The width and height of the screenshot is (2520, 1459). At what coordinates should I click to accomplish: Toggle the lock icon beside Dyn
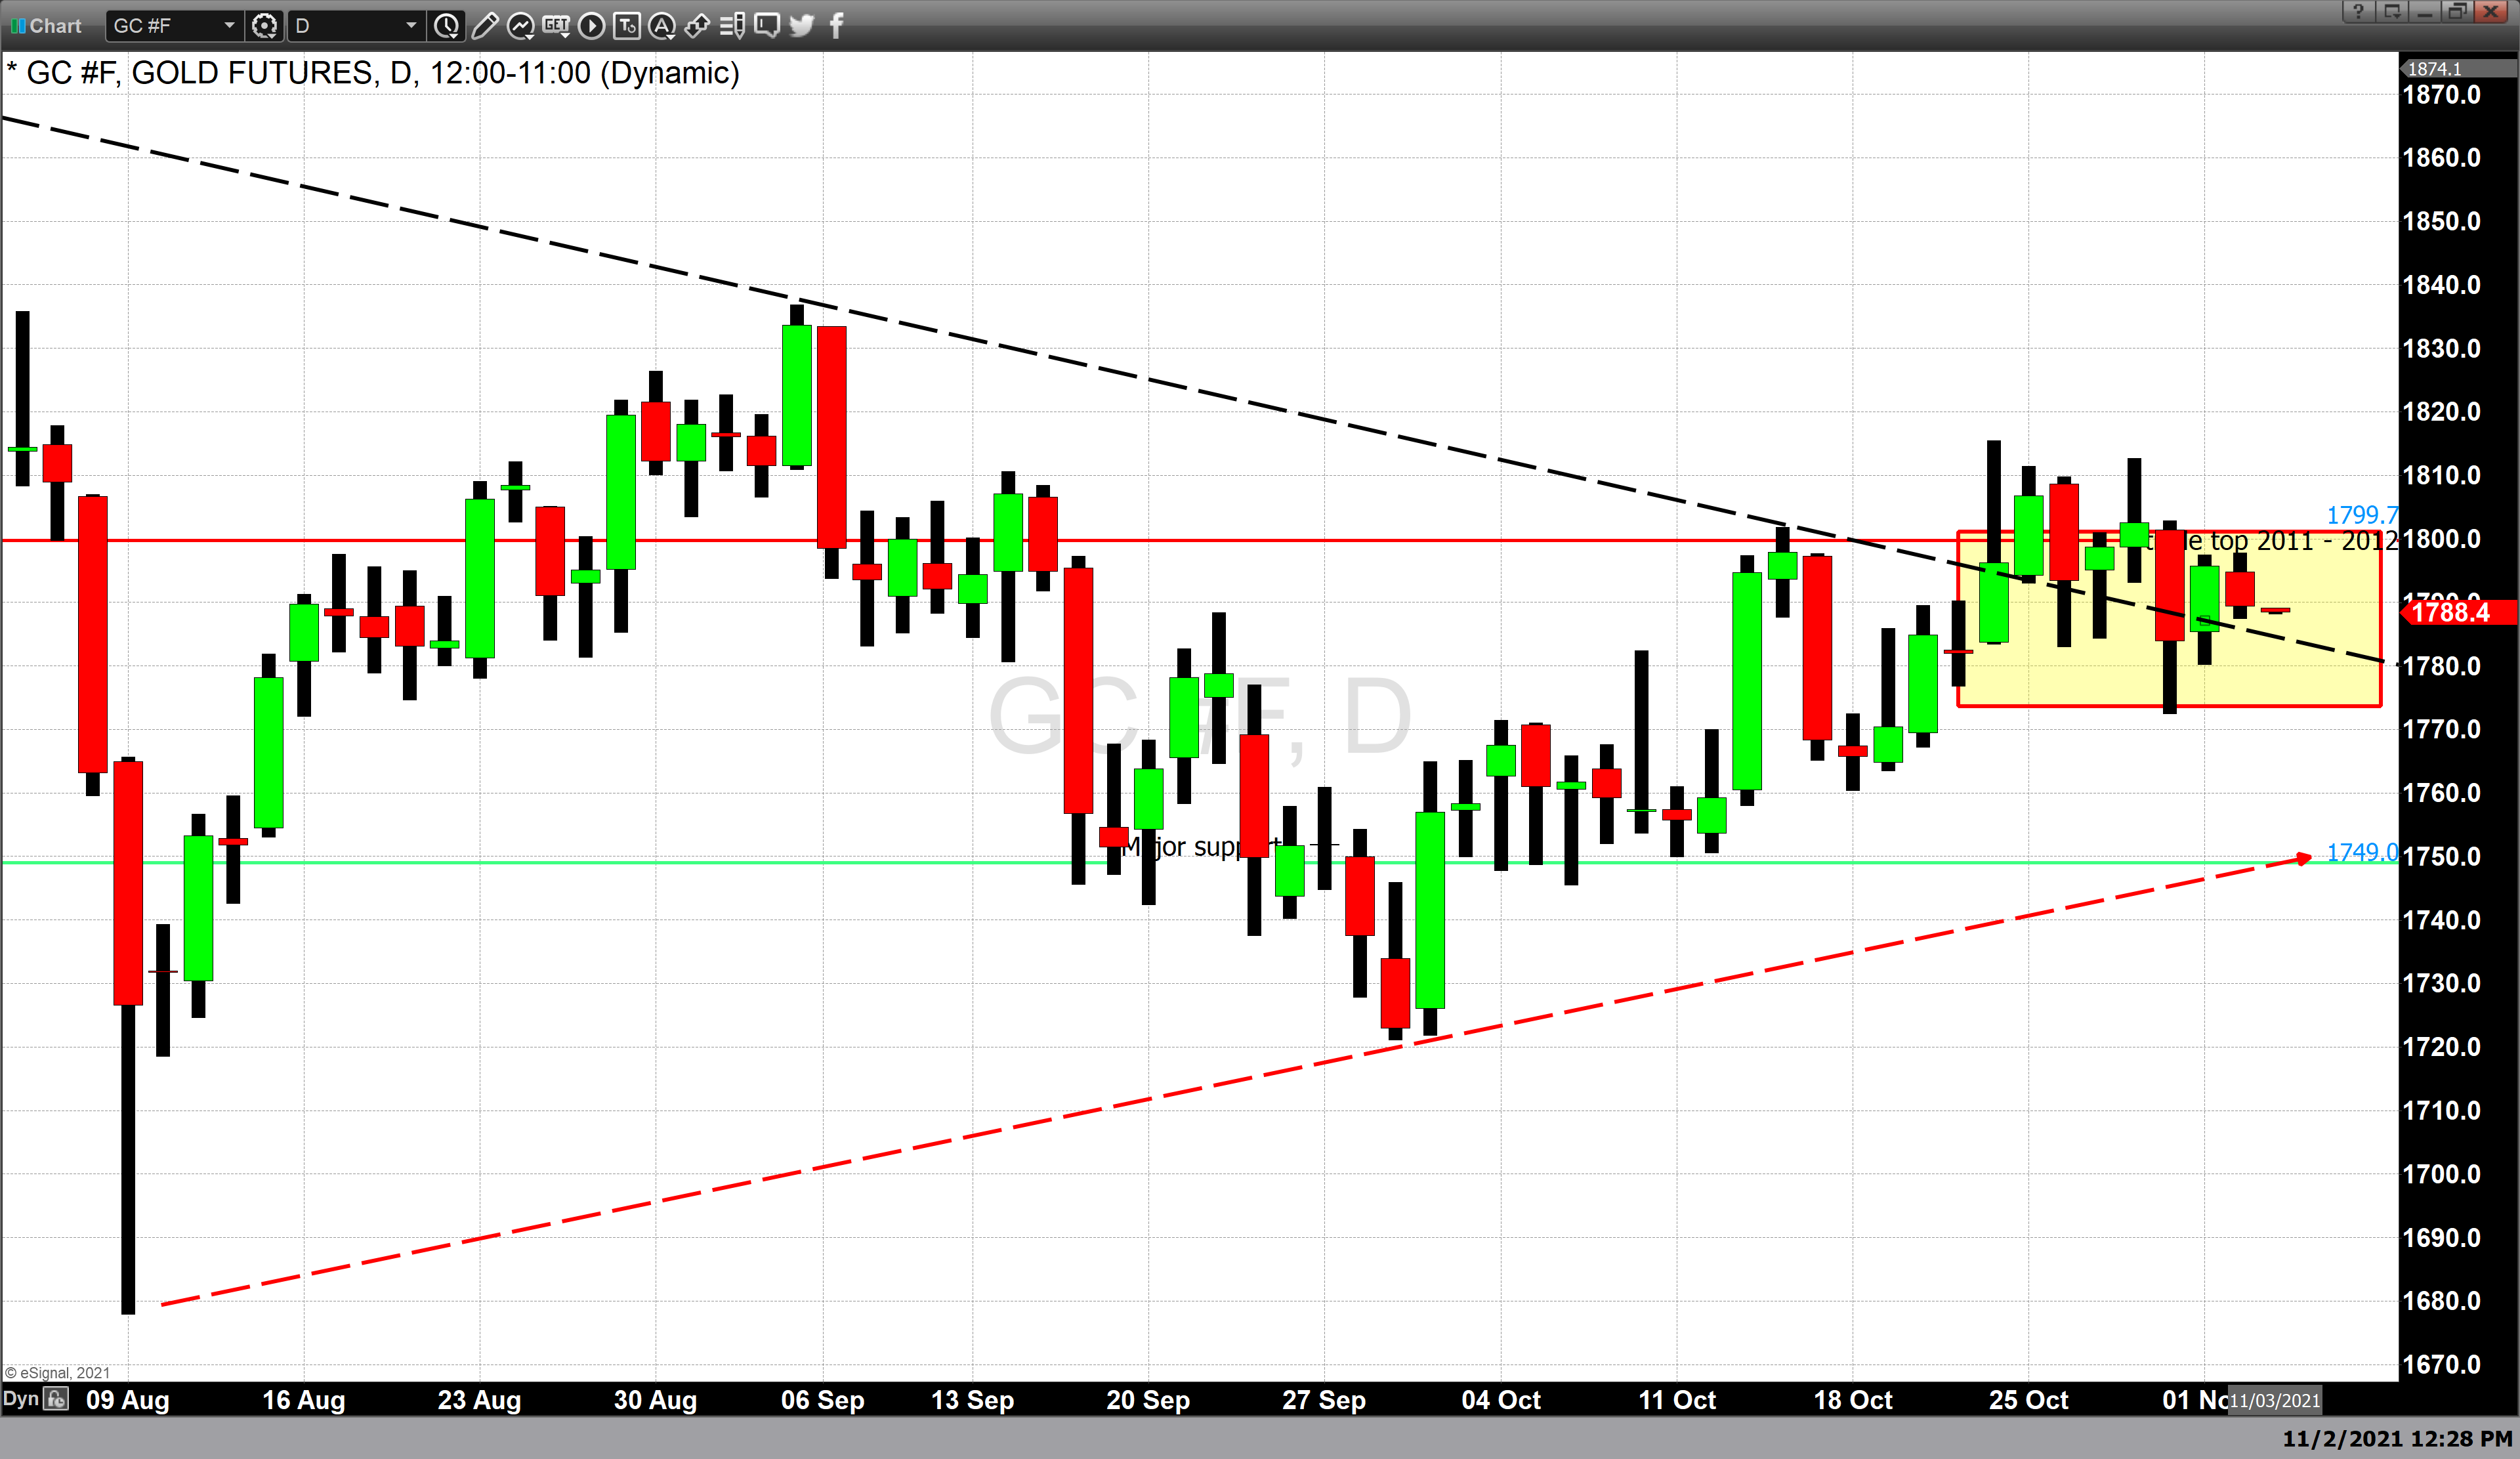point(57,1399)
